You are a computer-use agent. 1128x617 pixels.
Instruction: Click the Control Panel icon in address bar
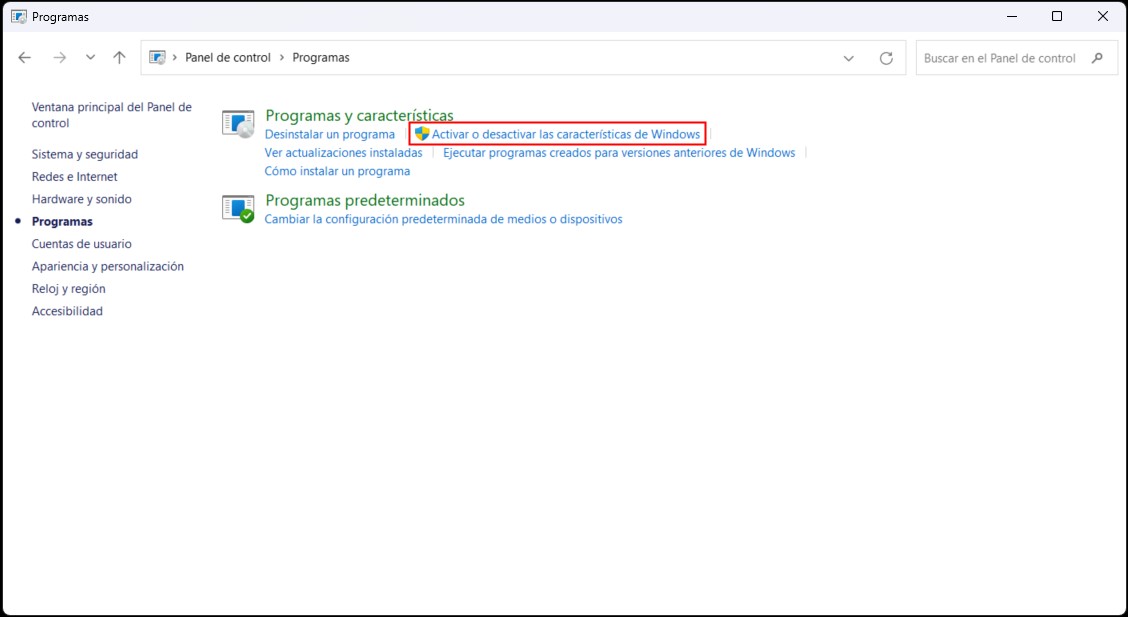(x=158, y=58)
